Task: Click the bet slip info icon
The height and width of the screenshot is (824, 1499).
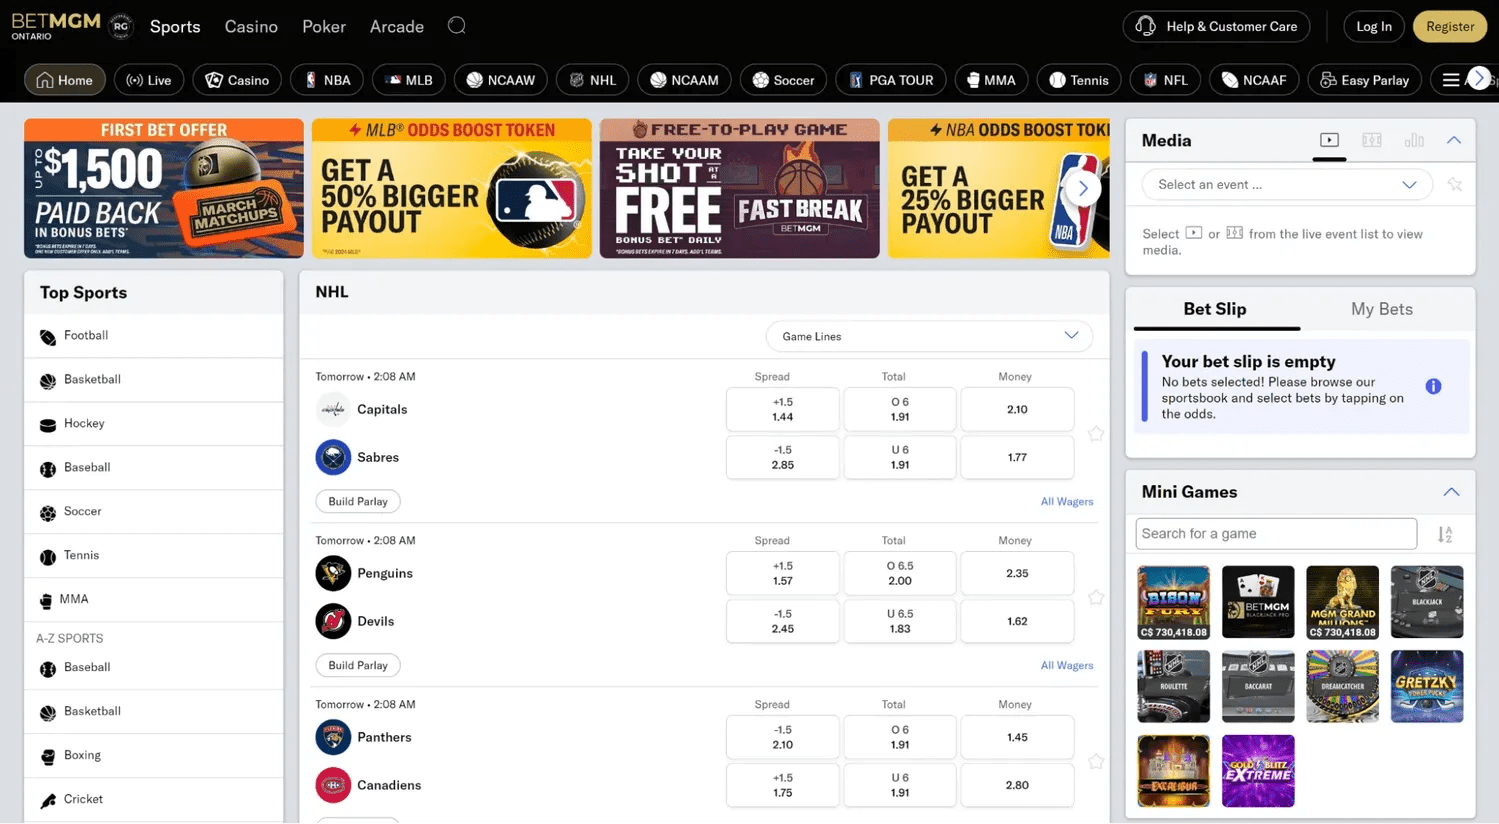Action: point(1433,386)
